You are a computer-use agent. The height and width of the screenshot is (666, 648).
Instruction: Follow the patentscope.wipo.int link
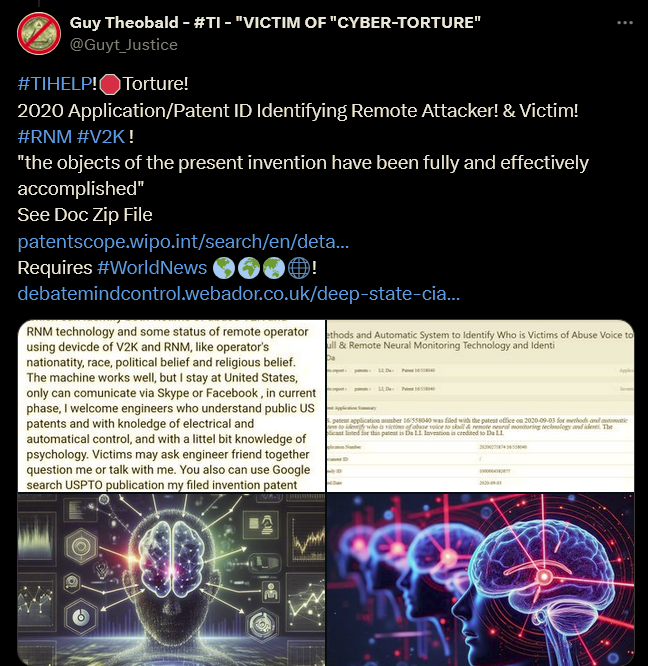183,242
